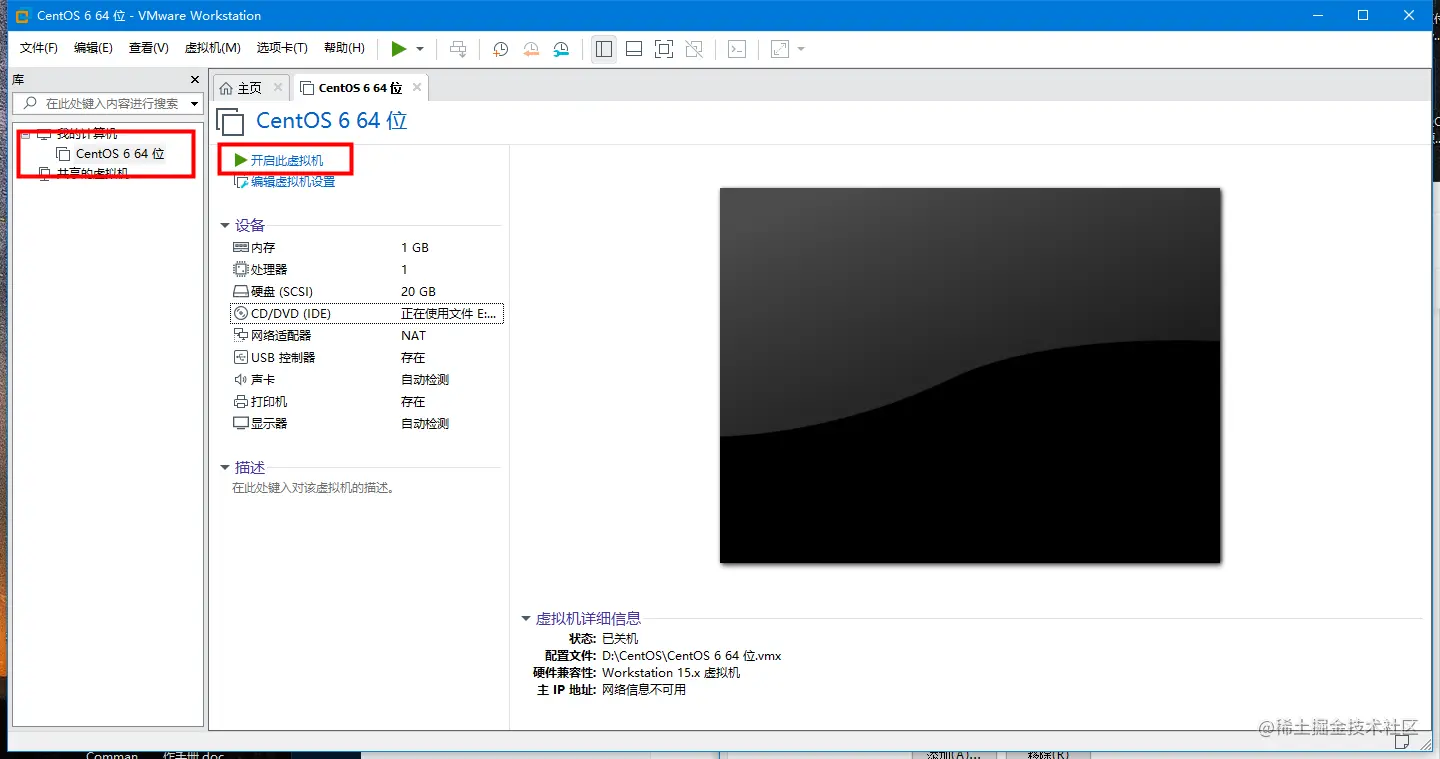Viewport: 1440px width, 759px height.
Task: Select the 网络适配器 device row
Action: (x=367, y=336)
